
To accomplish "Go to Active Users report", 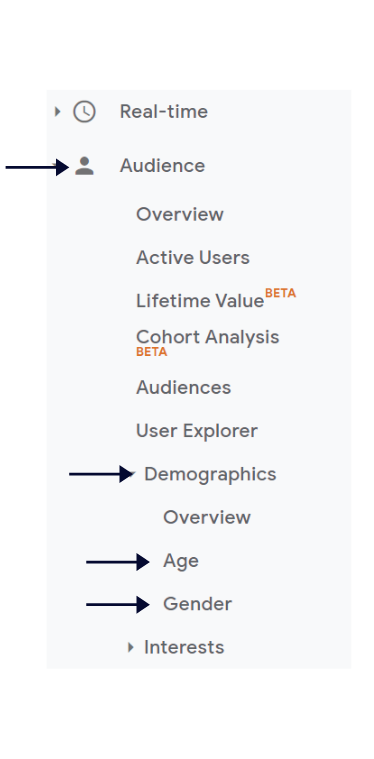I will (193, 258).
